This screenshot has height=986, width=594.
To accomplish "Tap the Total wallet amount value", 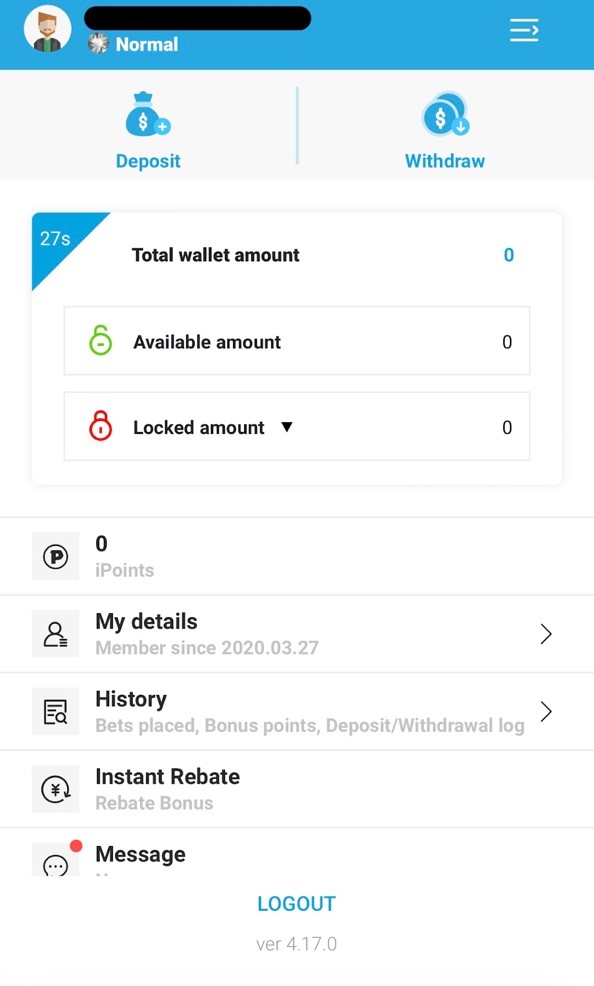I will (508, 255).
